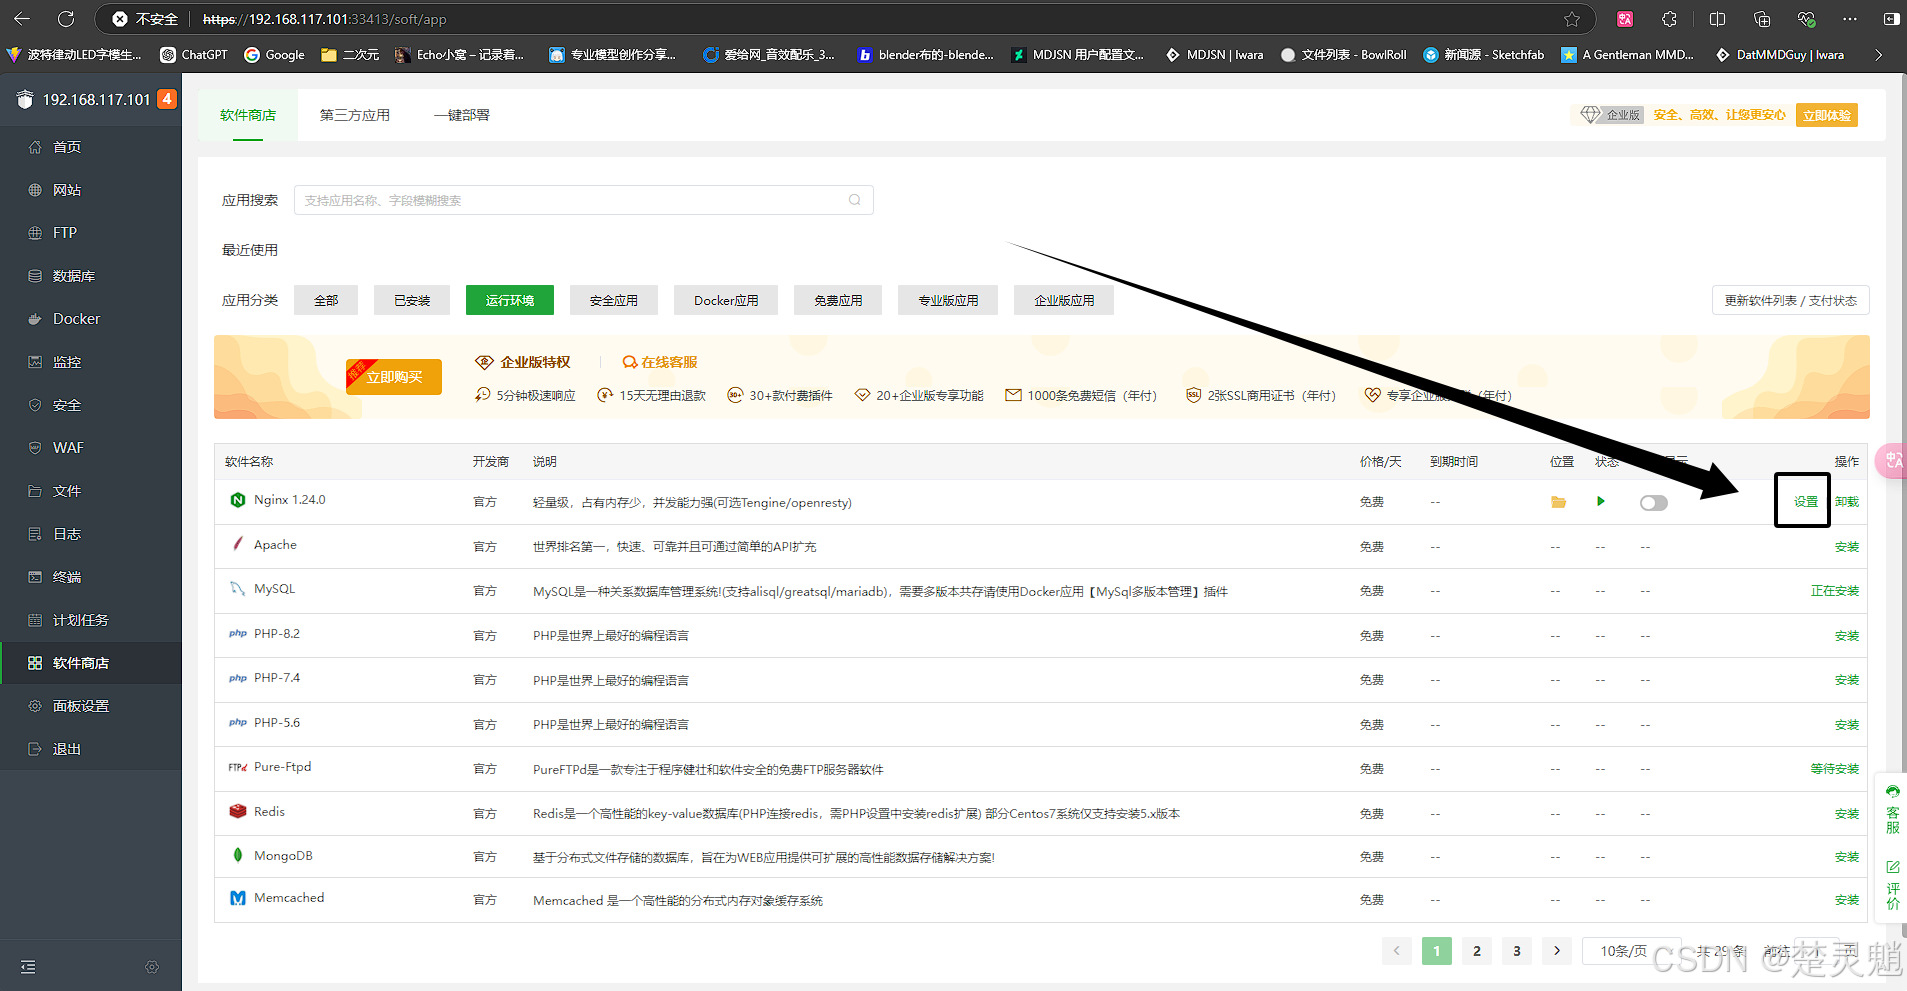1907x991 pixels.
Task: Go to next page arrow in pagination
Action: (1557, 951)
